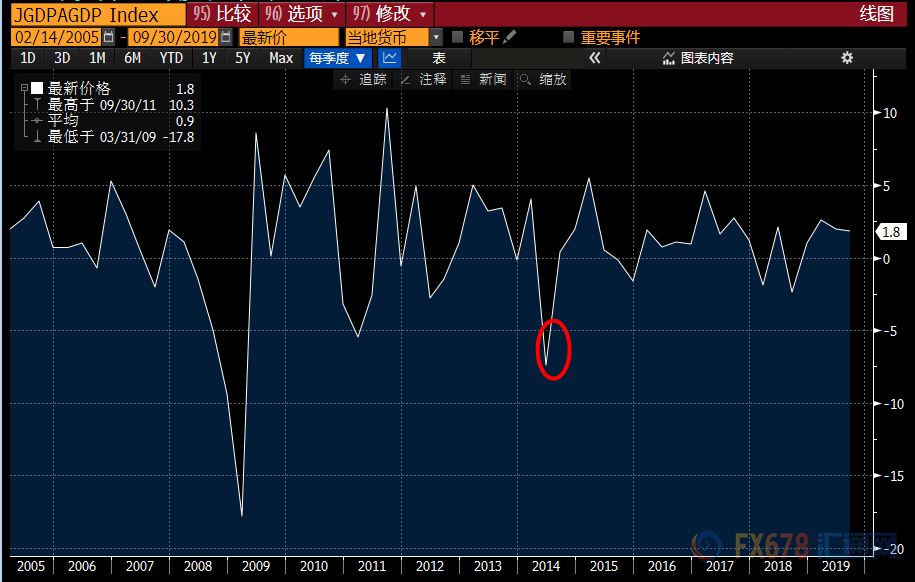Activate the 缩放 zoom magnifier tool

(544, 79)
